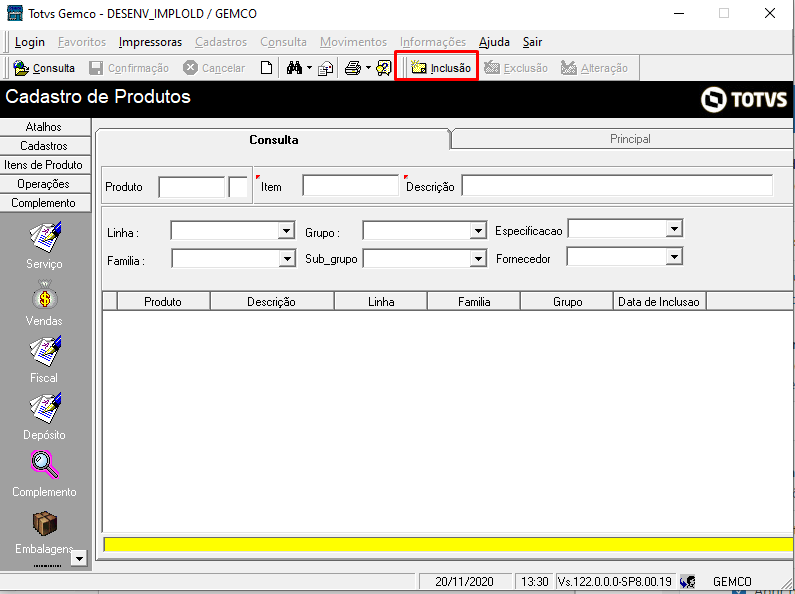Screen dimensions: 795x594
Task: Click the Grupo column header
Action: tap(567, 302)
